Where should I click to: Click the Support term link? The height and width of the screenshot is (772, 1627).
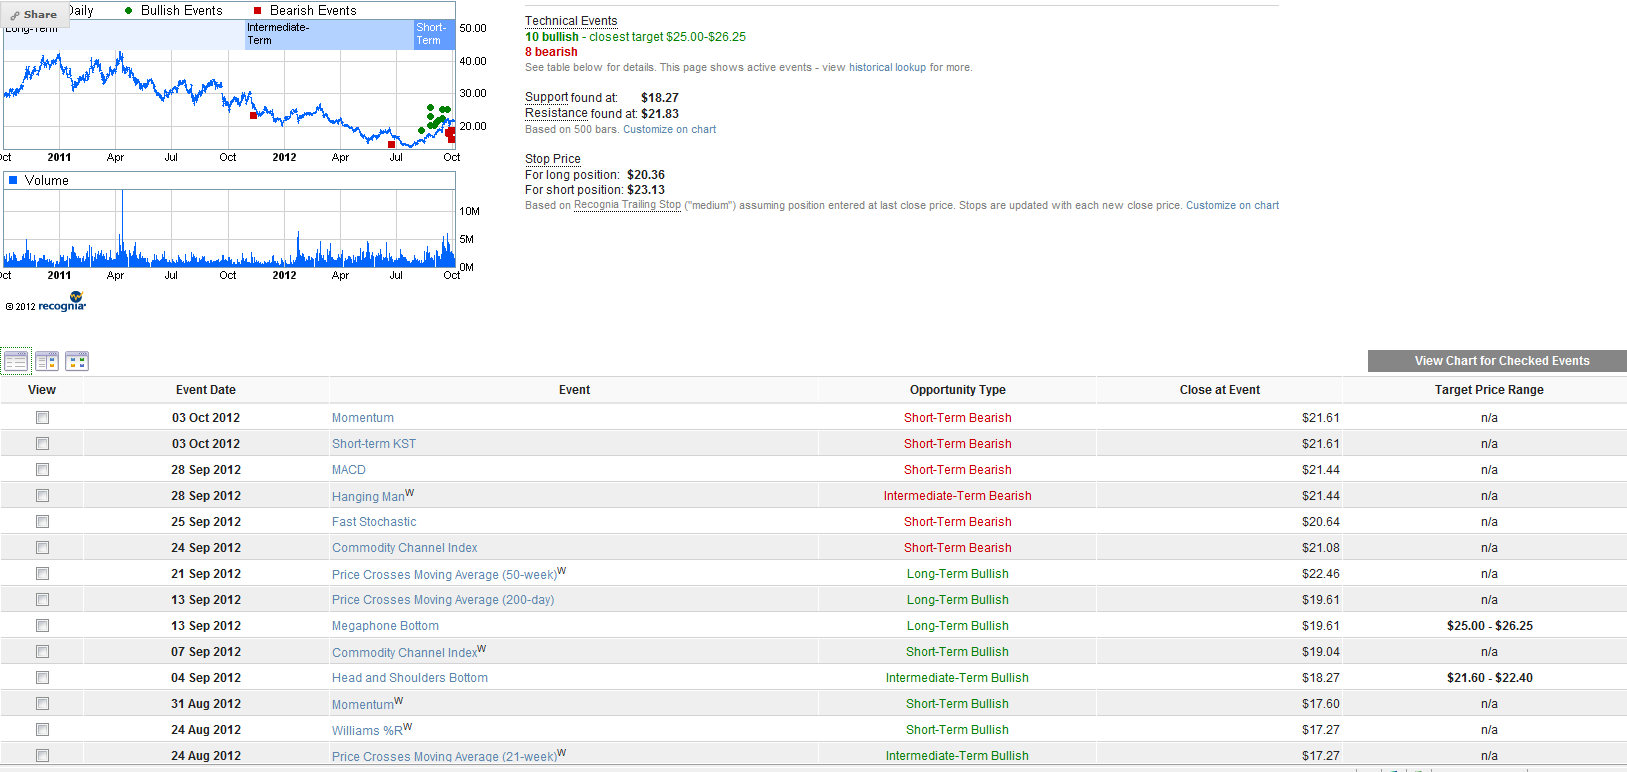pyautogui.click(x=546, y=98)
